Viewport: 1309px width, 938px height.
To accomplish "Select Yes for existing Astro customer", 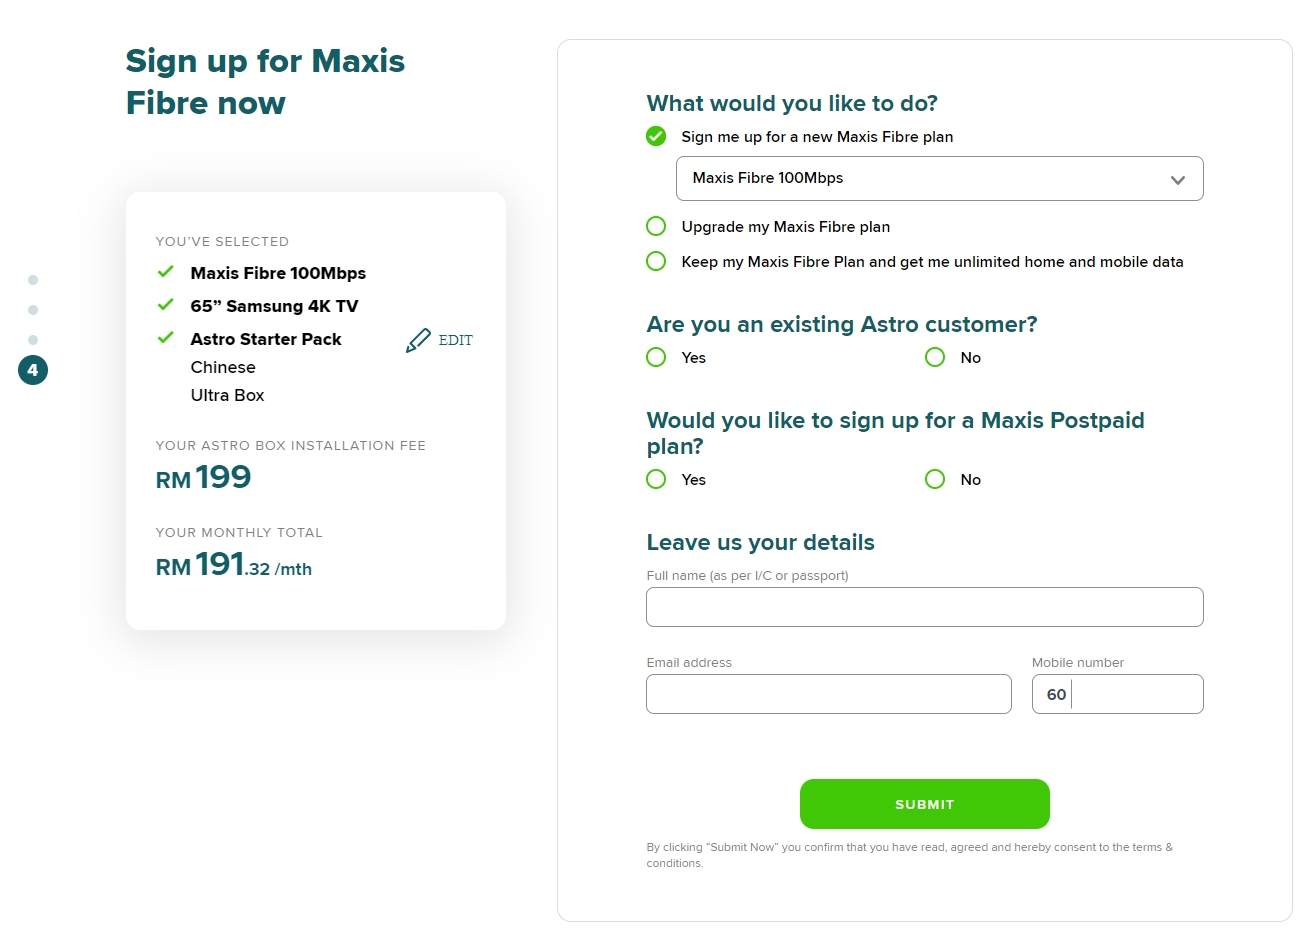I will click(x=656, y=357).
